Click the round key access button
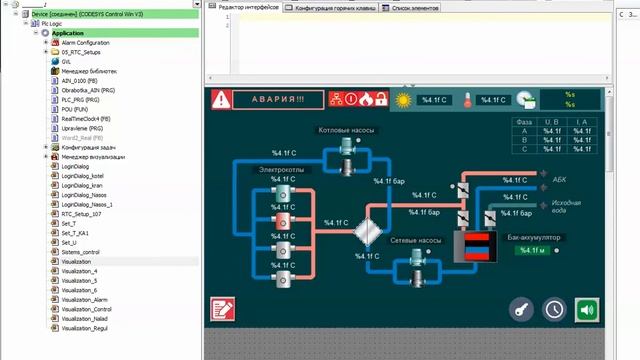Screen dimensions: 640x360 [521, 309]
